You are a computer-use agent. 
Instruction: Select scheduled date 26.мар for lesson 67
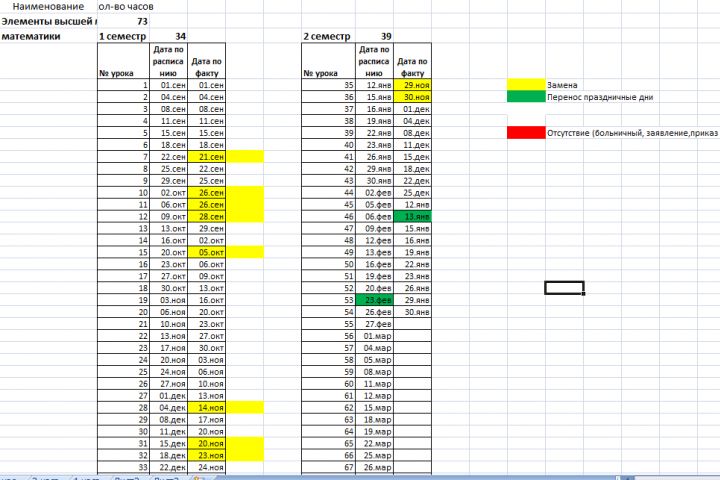click(x=375, y=467)
